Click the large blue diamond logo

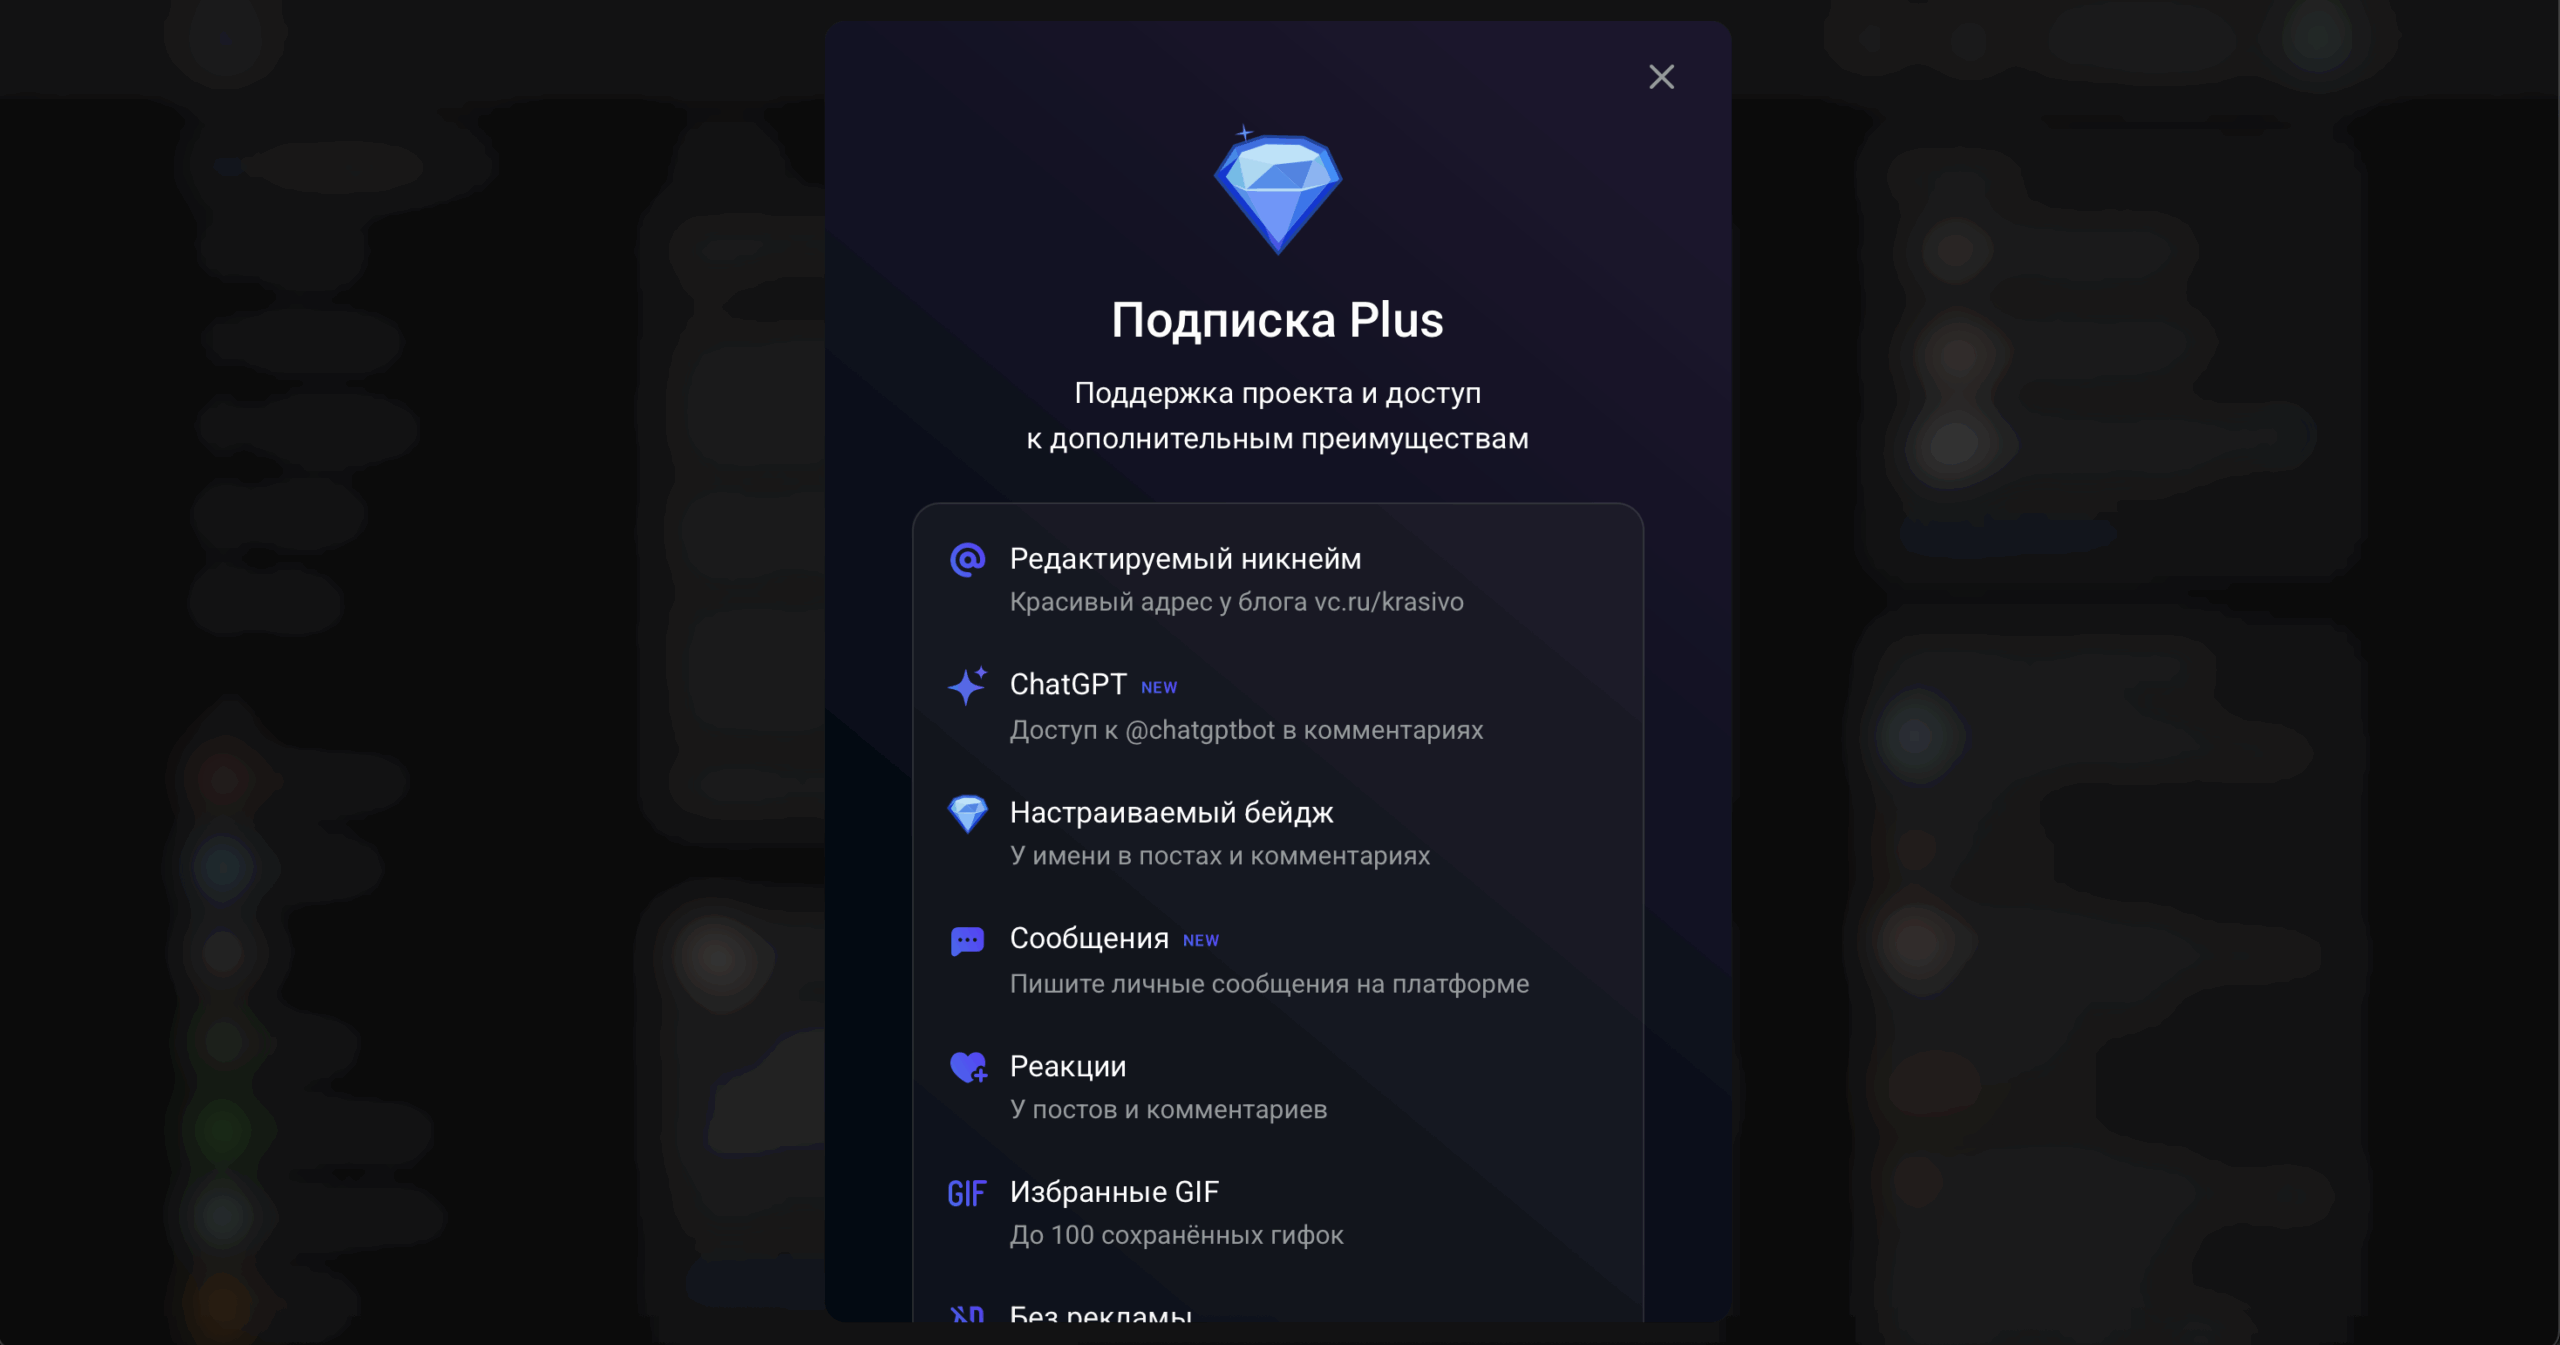coord(1278,190)
